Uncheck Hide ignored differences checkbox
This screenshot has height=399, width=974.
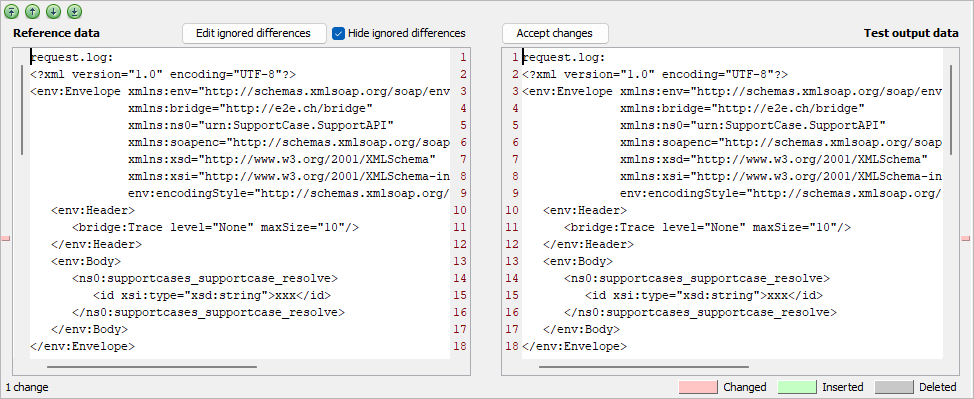339,34
